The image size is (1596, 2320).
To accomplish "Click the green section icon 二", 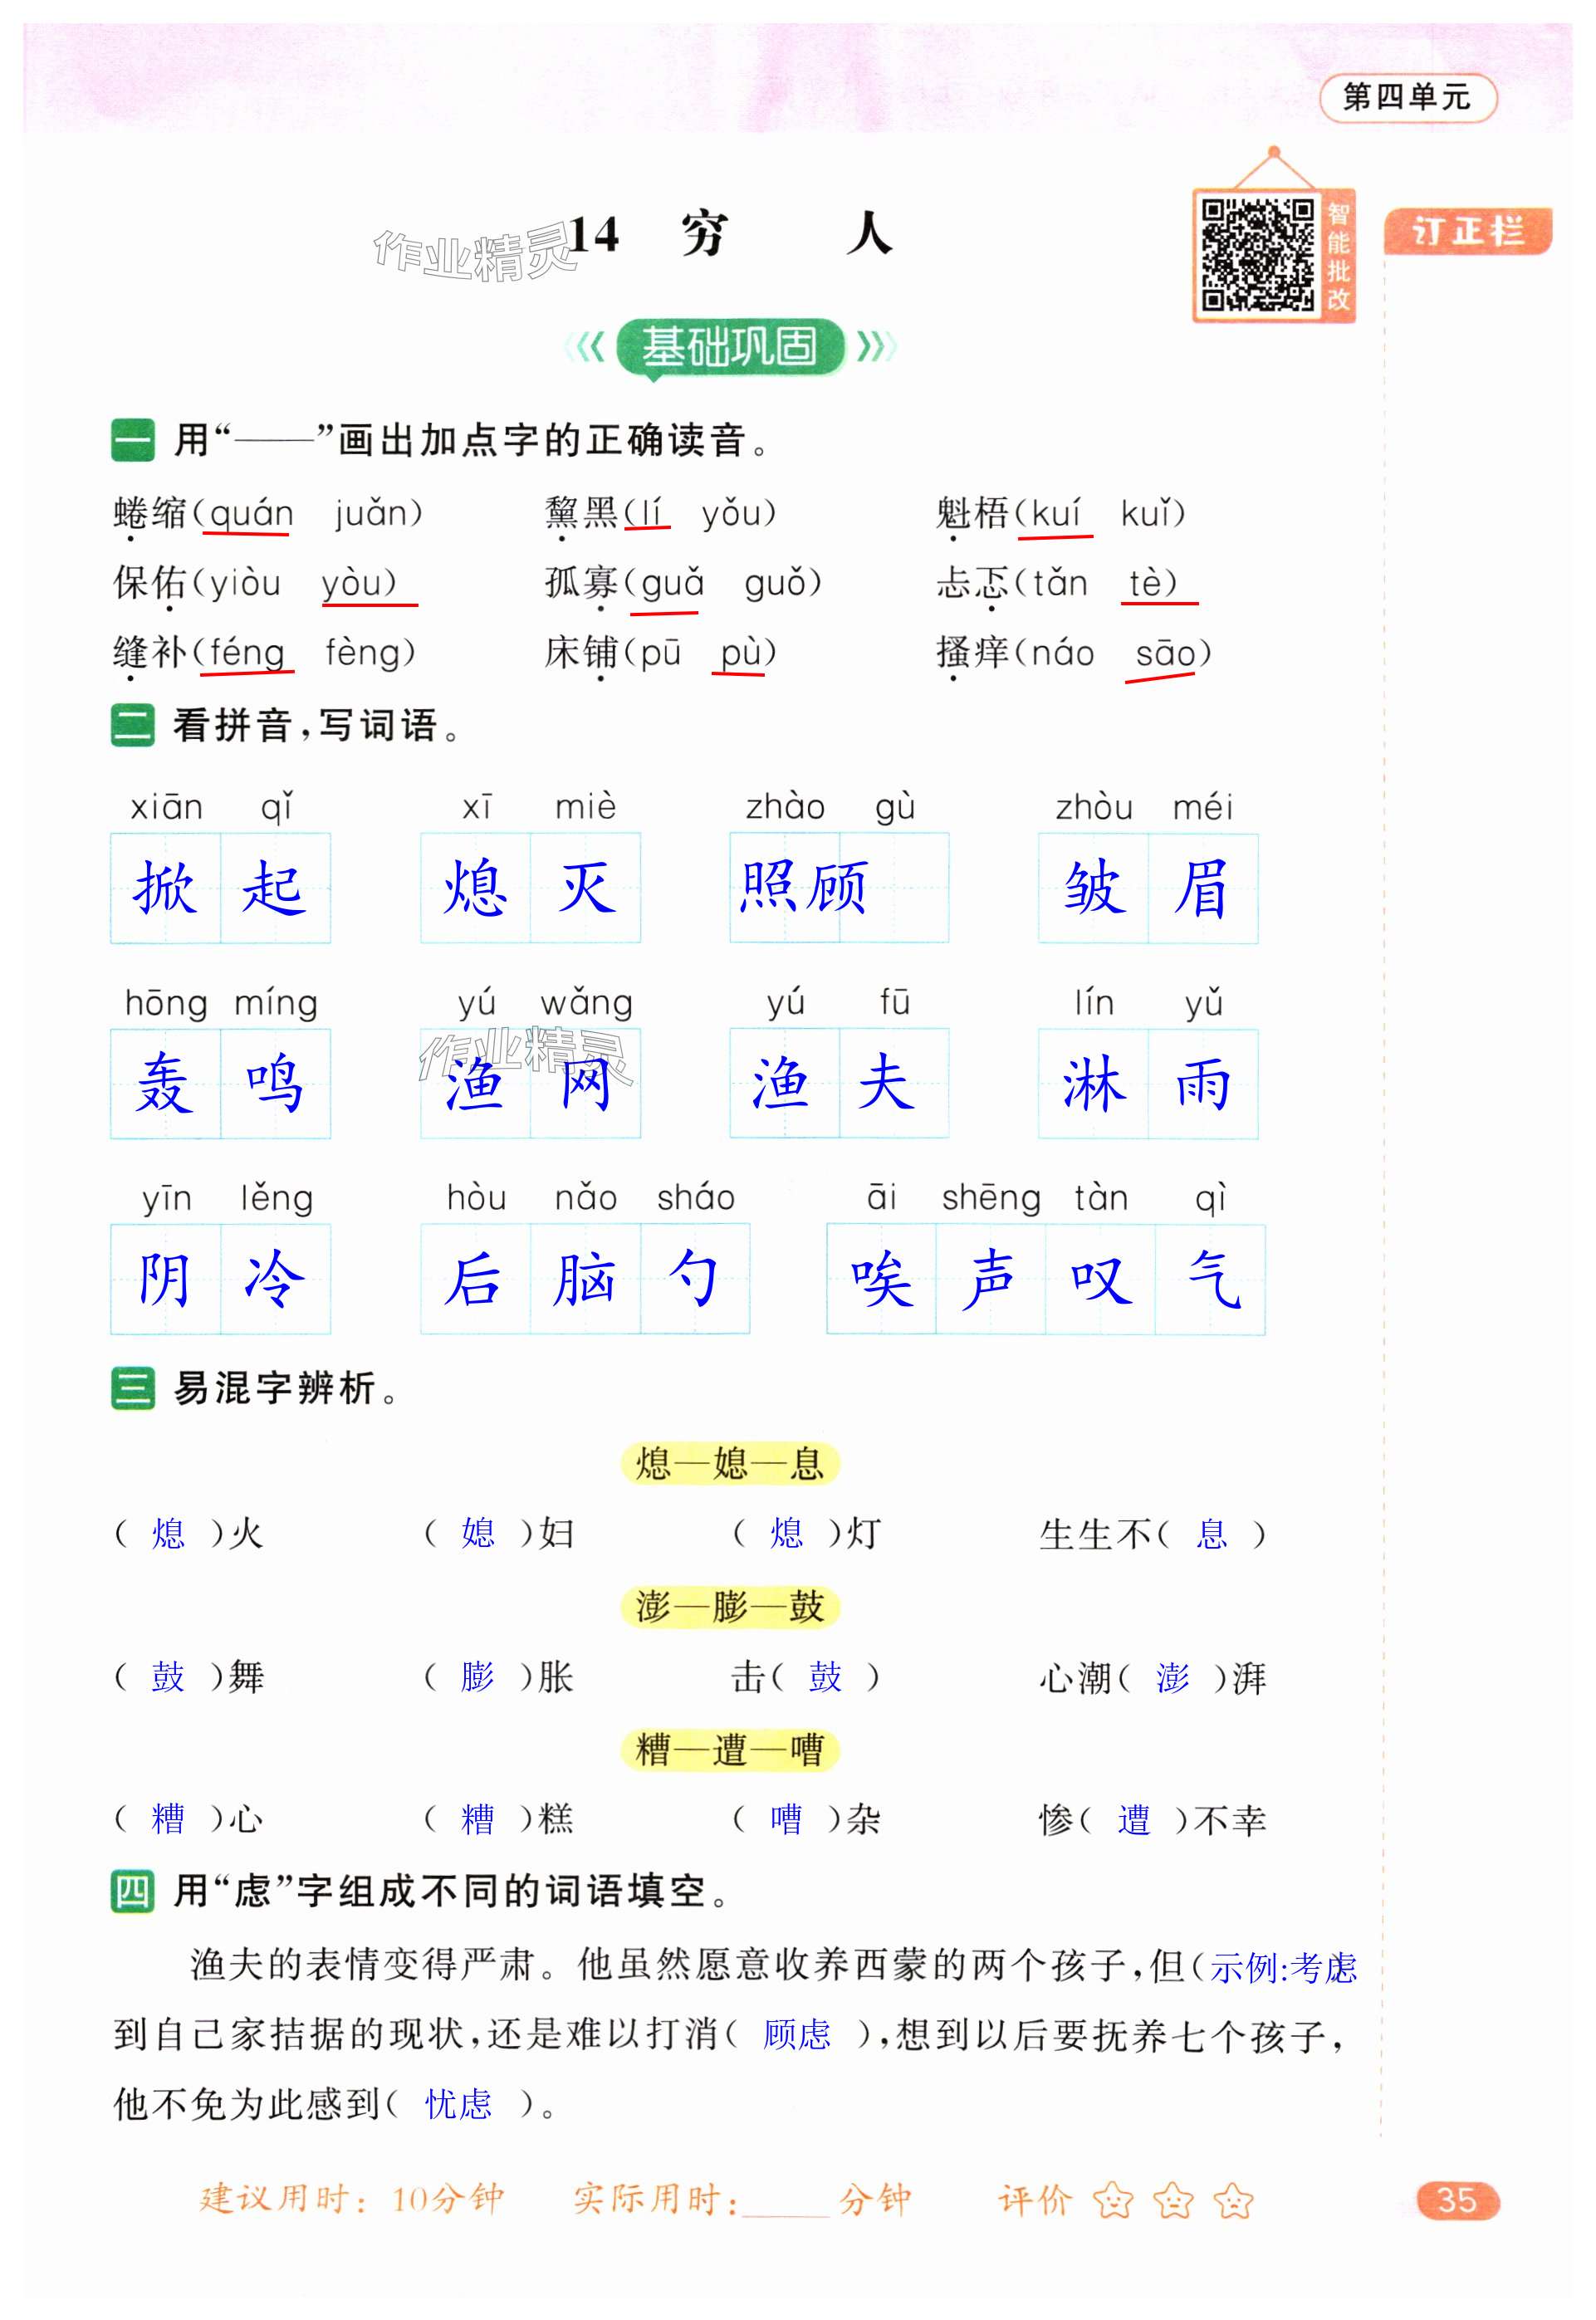I will [132, 725].
